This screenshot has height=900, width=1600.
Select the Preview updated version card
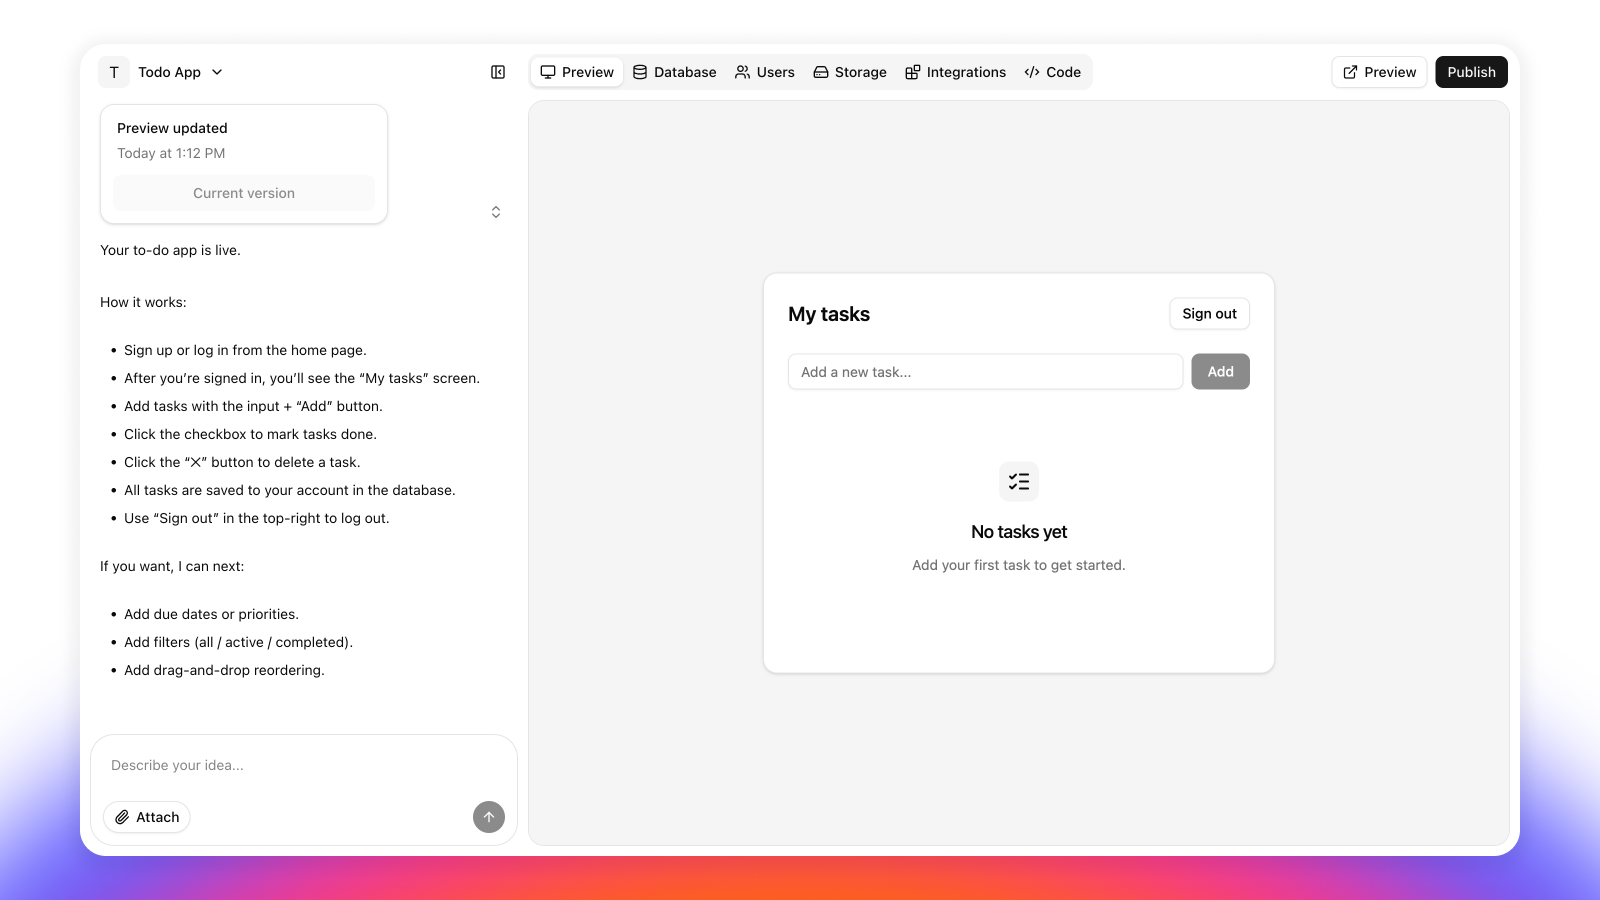[x=243, y=140]
